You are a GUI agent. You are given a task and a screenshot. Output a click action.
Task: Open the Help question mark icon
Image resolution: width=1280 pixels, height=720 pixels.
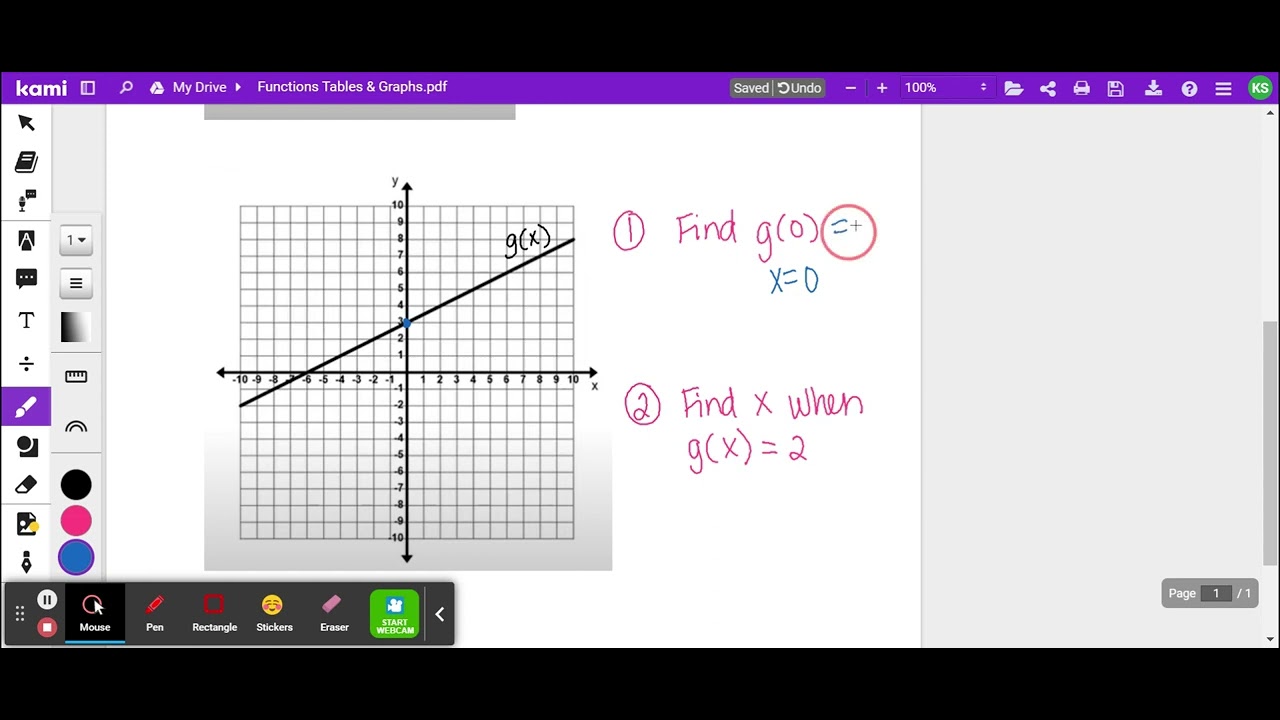click(1189, 88)
